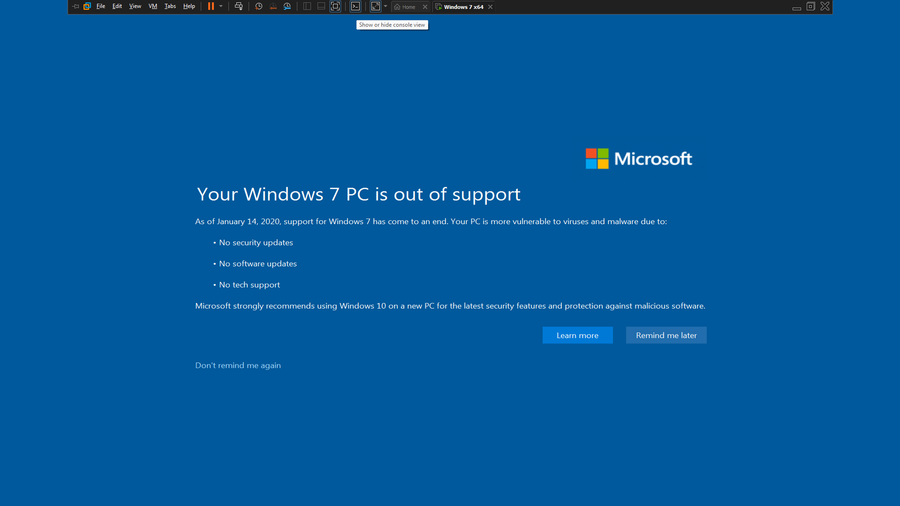Open the Tabs menu
This screenshot has height=506, width=900.
point(170,6)
